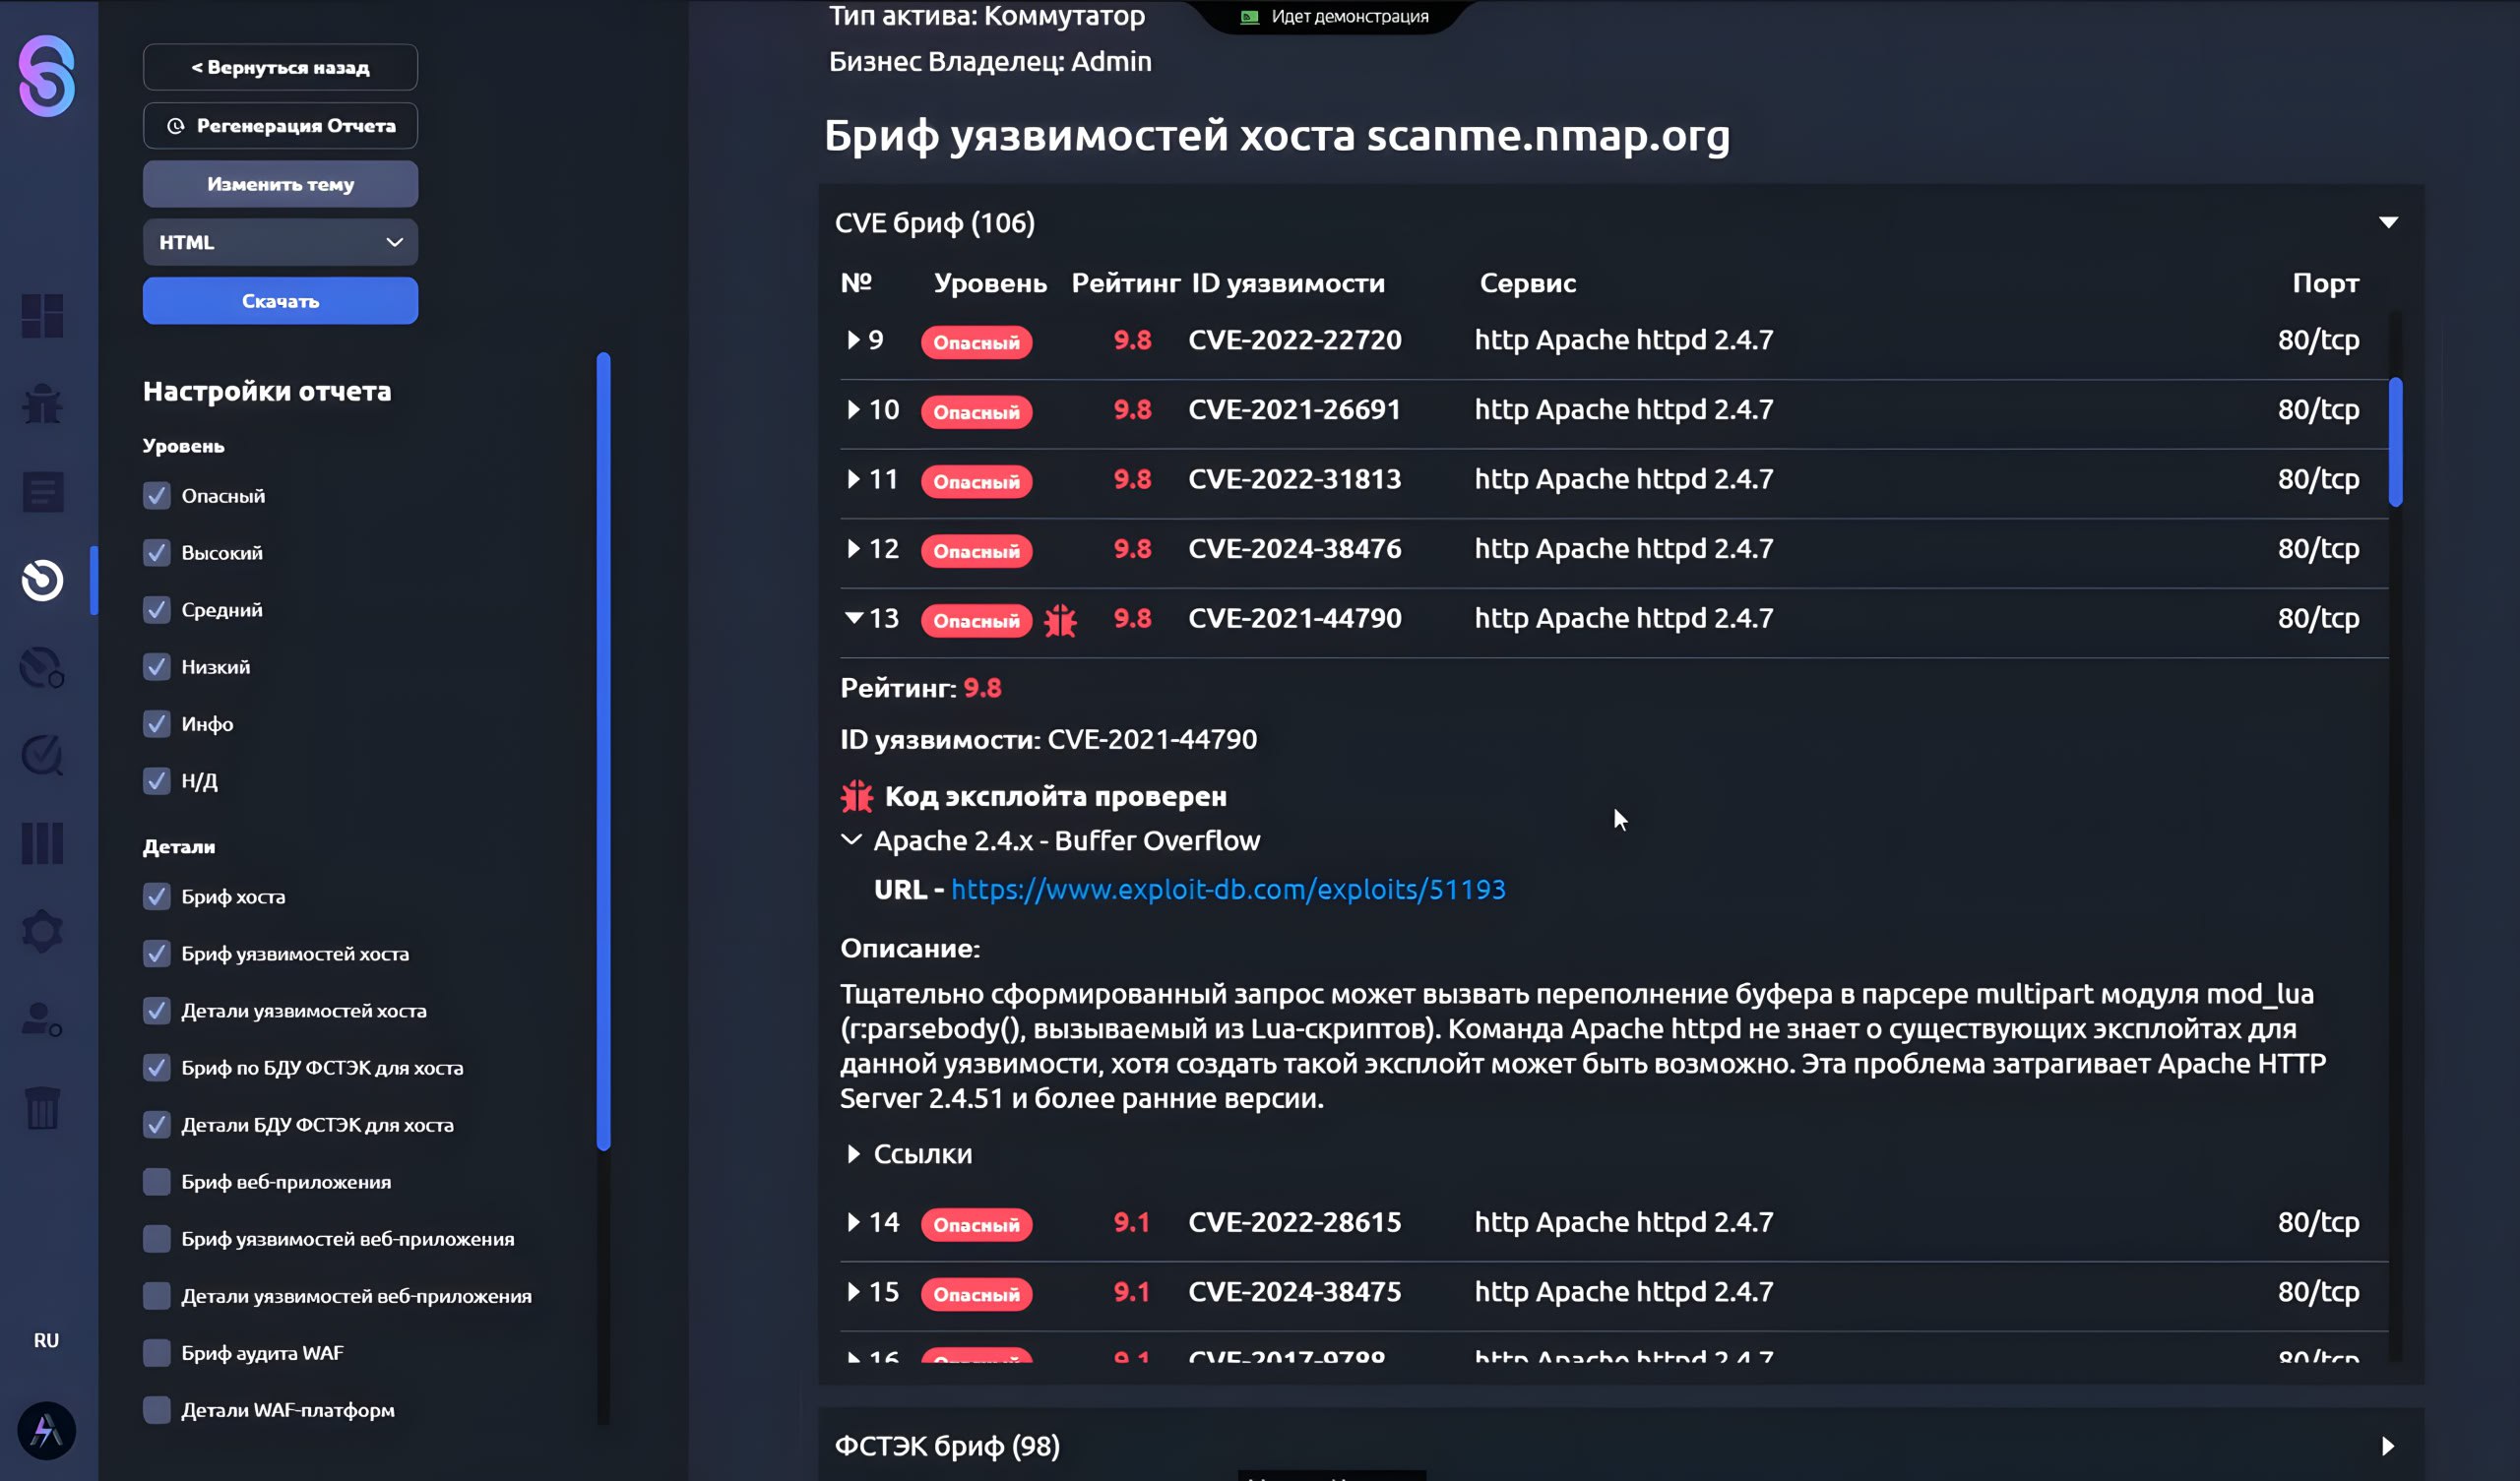Image resolution: width=2520 pixels, height=1481 pixels.
Task: Click the exploit bug icon on row 13
Action: point(1060,620)
